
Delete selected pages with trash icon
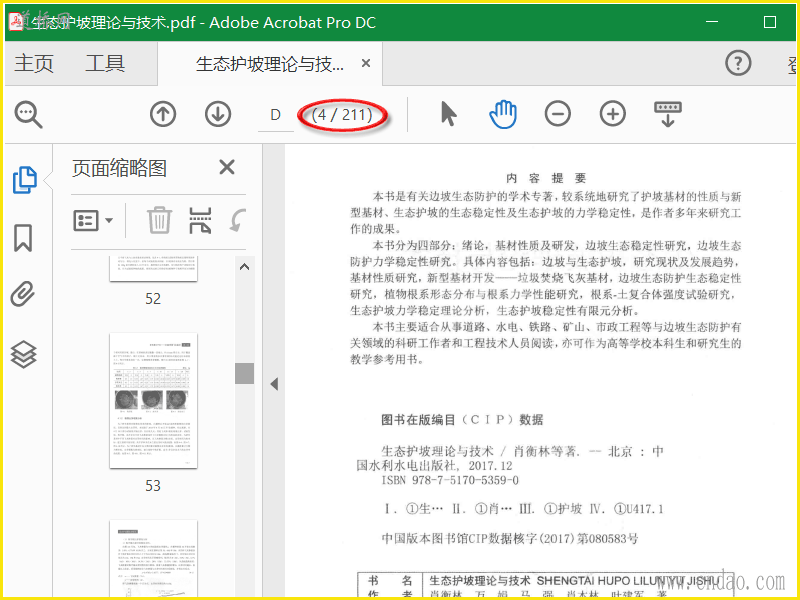pos(159,220)
